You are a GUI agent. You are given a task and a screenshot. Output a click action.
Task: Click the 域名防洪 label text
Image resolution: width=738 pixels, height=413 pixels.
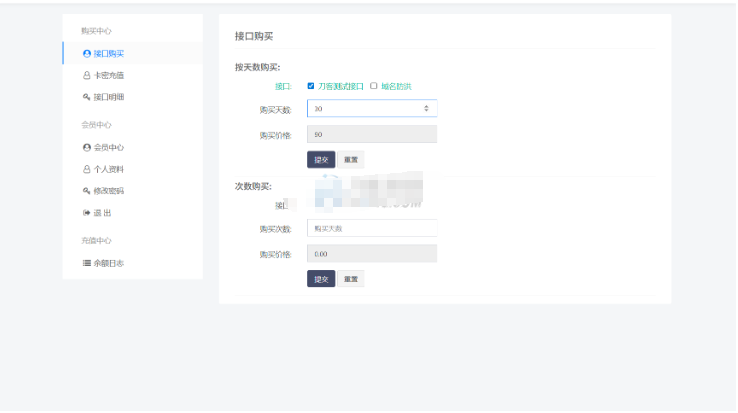[x=396, y=86]
